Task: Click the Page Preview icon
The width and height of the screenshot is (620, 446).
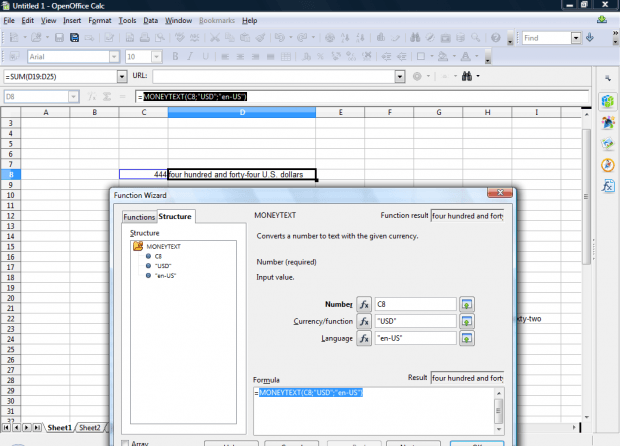Action: [x=160, y=38]
